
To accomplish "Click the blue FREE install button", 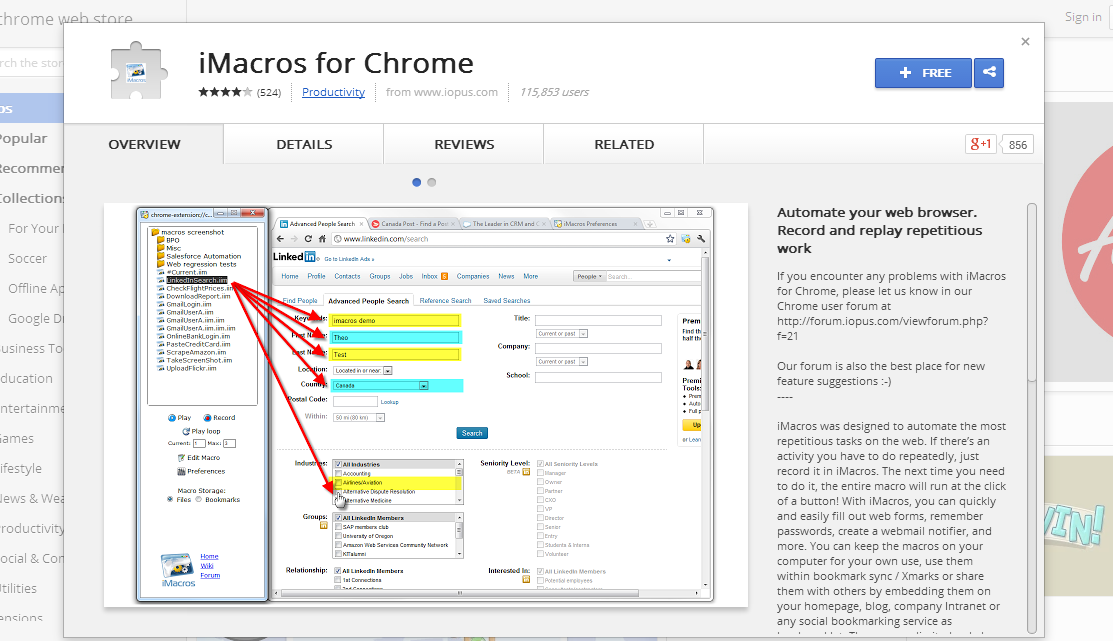I will 922,72.
